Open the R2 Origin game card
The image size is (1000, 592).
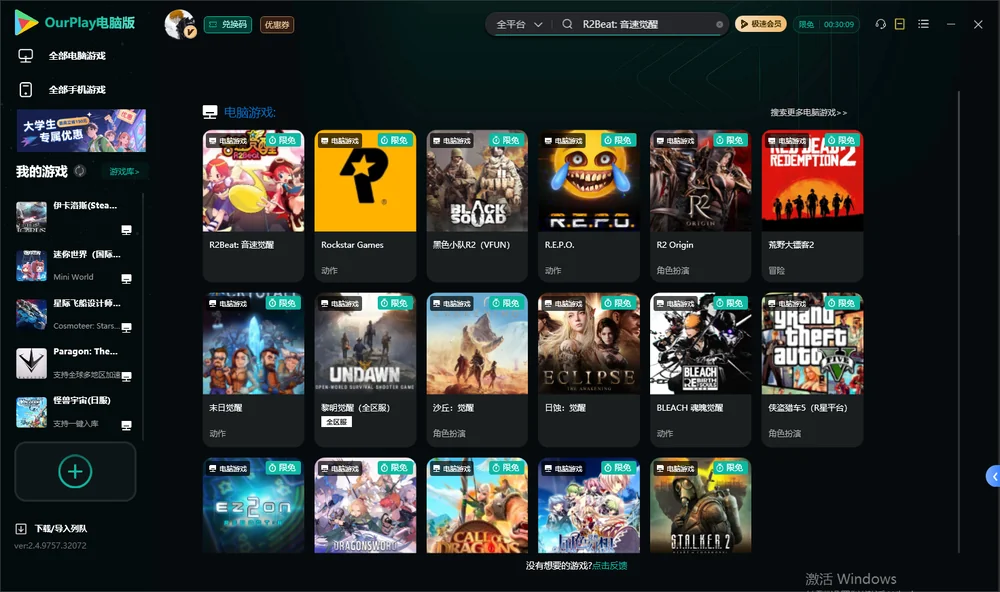(x=700, y=205)
